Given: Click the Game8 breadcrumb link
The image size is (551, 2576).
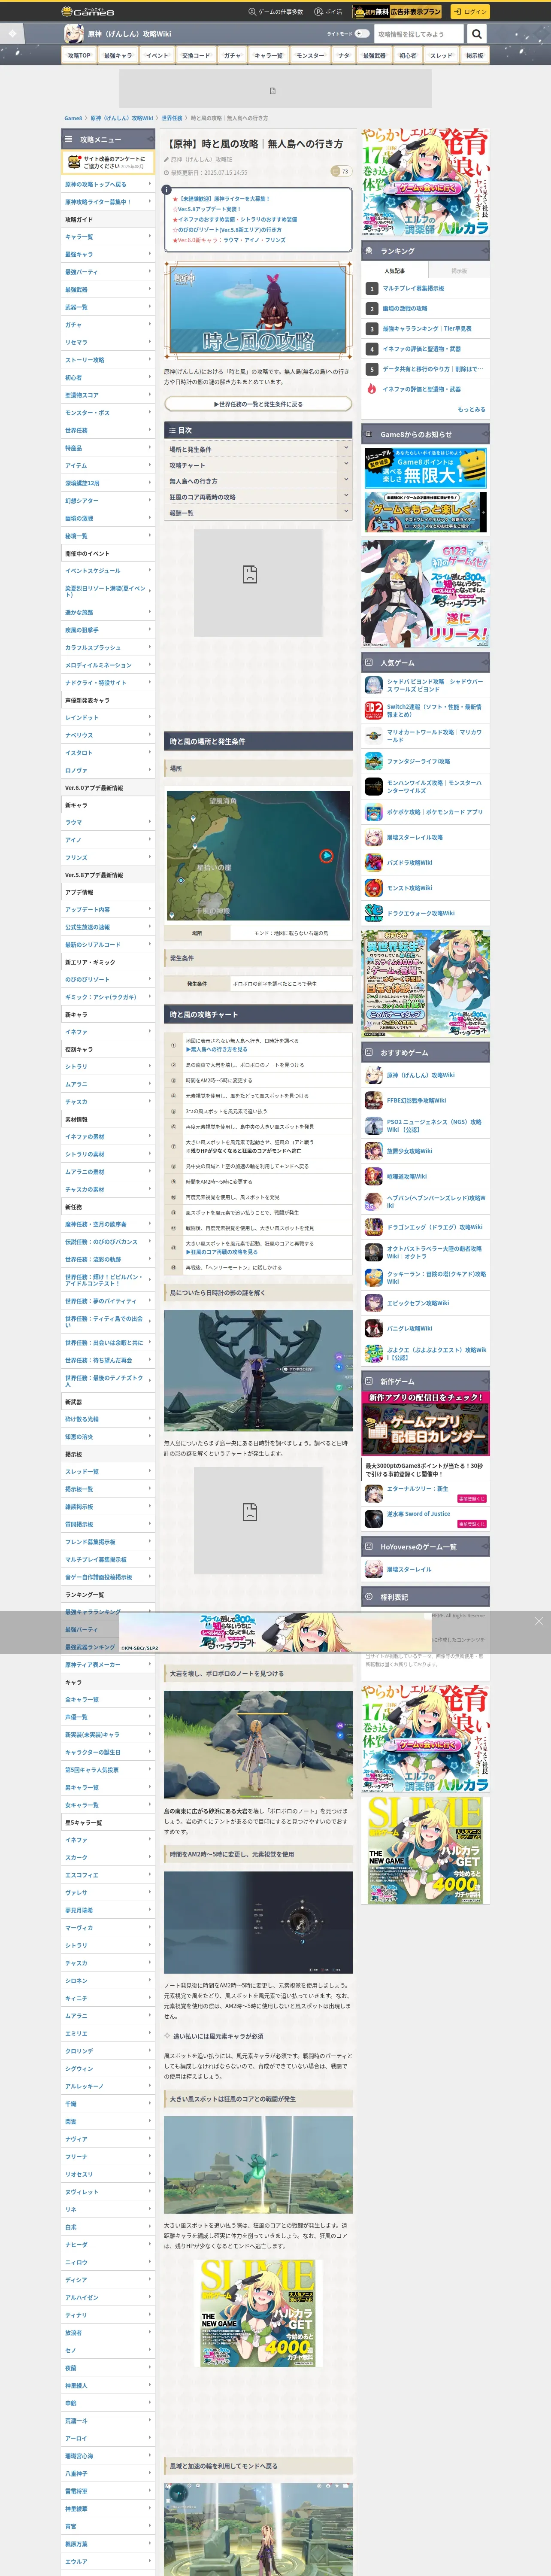Looking at the screenshot, I should pos(73,118).
